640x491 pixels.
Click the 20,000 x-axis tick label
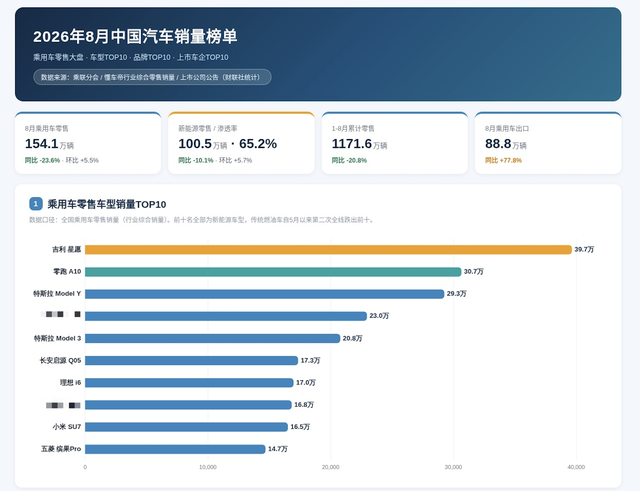pyautogui.click(x=331, y=467)
